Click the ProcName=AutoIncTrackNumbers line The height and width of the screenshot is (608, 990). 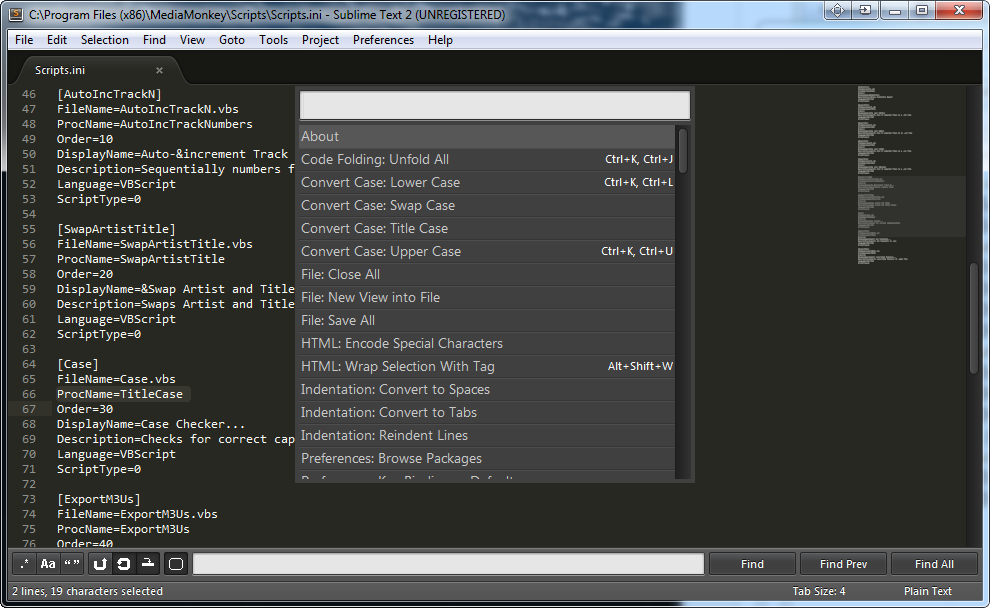155,124
